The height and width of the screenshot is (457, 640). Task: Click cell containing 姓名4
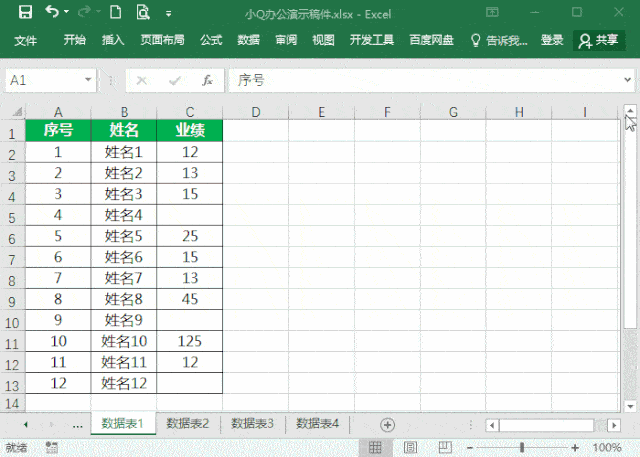(124, 215)
